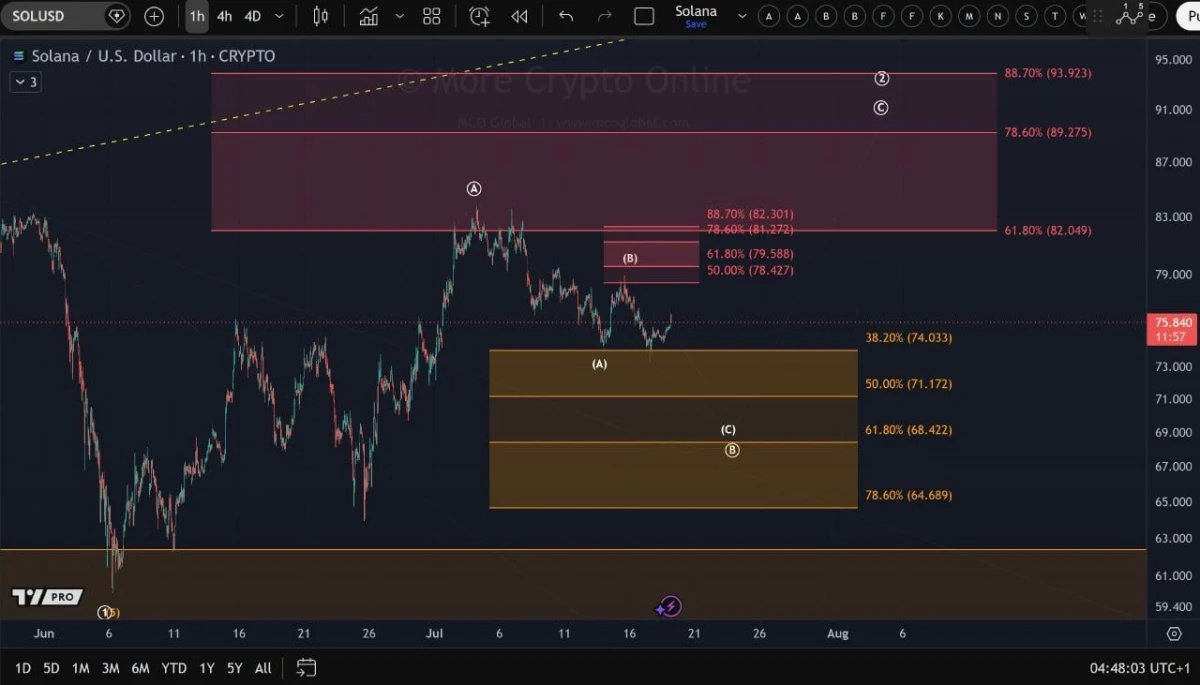Select the circled 2 wave label
Image resolution: width=1200 pixels, height=685 pixels.
coord(881,79)
